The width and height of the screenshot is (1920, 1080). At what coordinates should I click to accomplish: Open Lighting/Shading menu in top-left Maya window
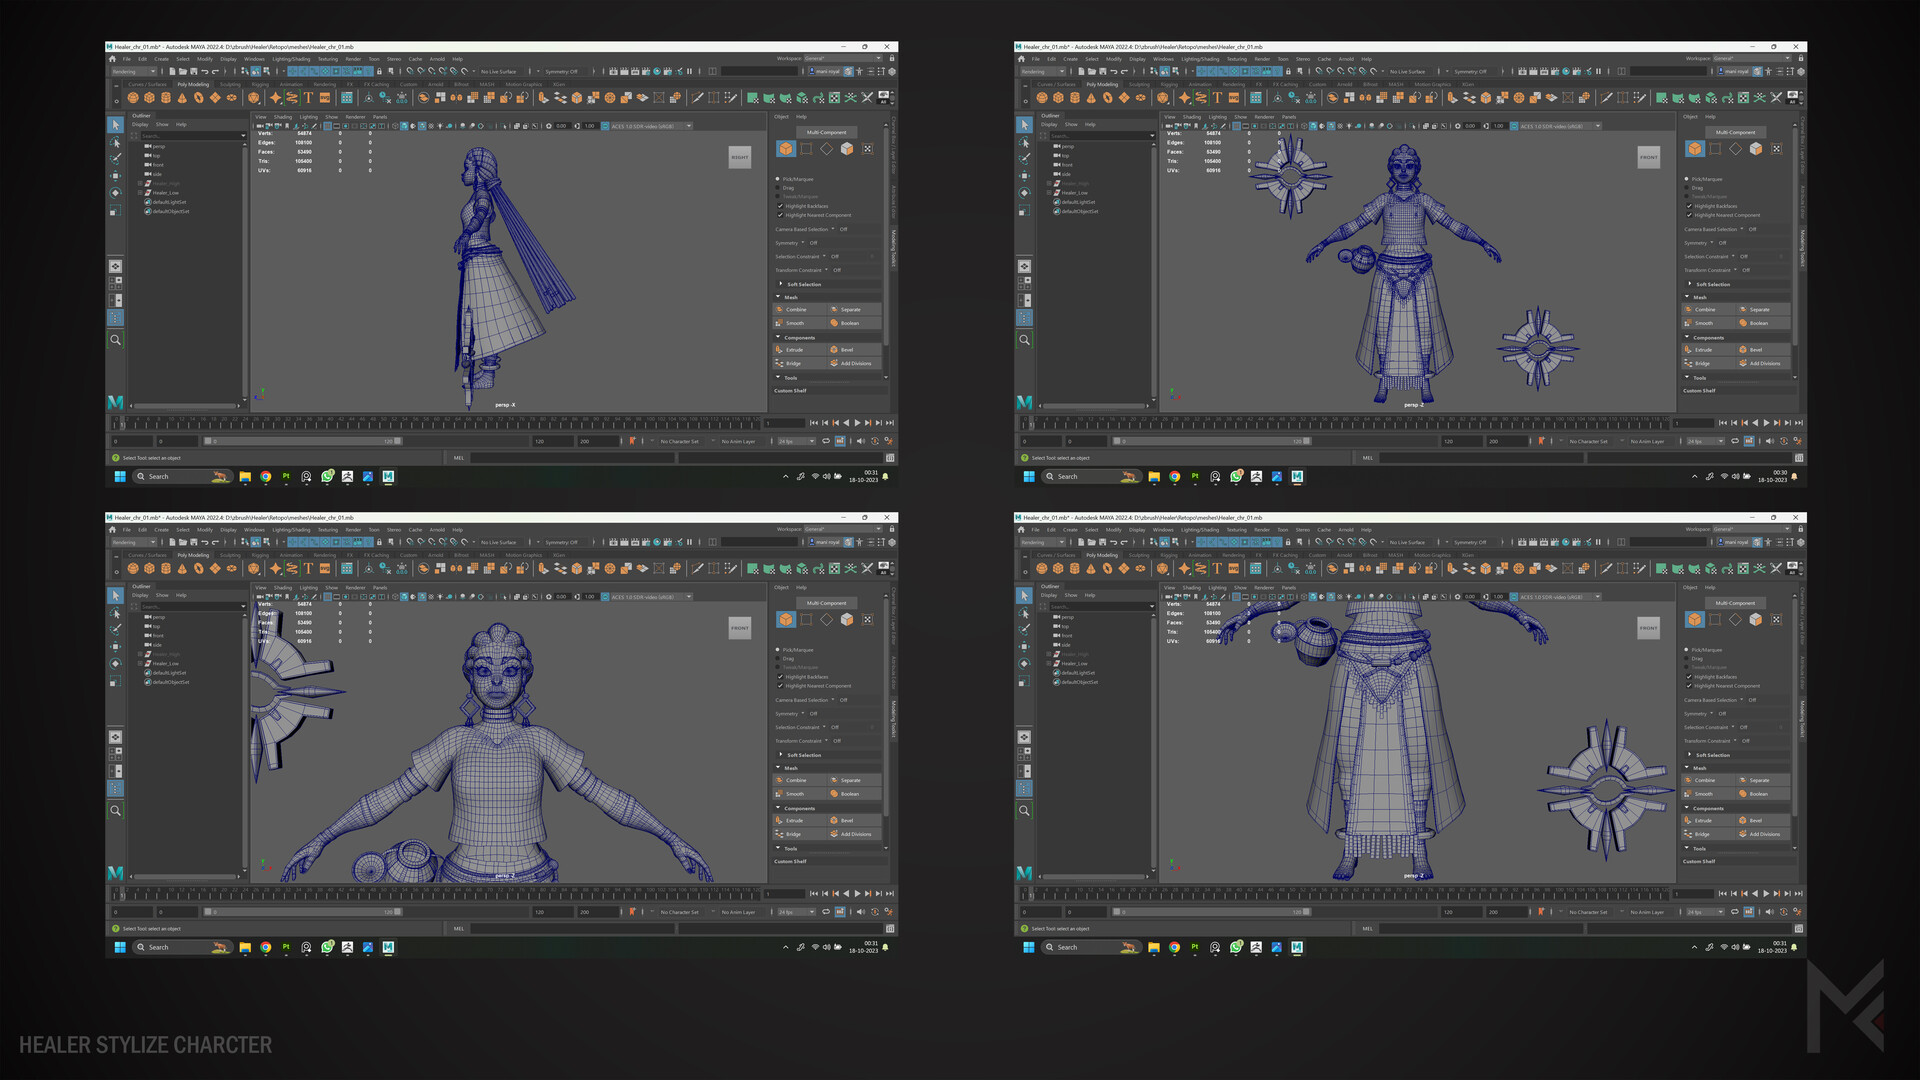pos(291,59)
